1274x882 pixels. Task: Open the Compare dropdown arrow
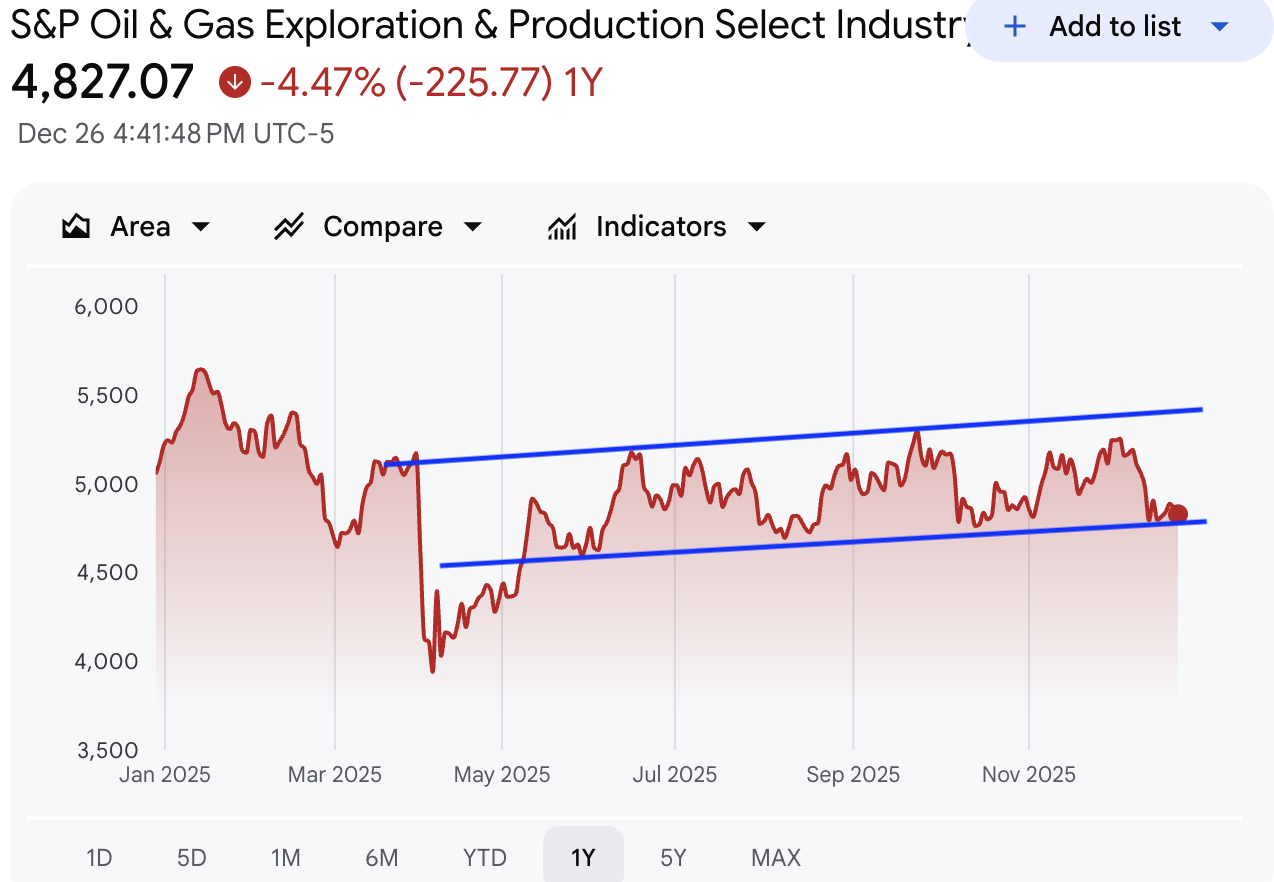point(473,227)
